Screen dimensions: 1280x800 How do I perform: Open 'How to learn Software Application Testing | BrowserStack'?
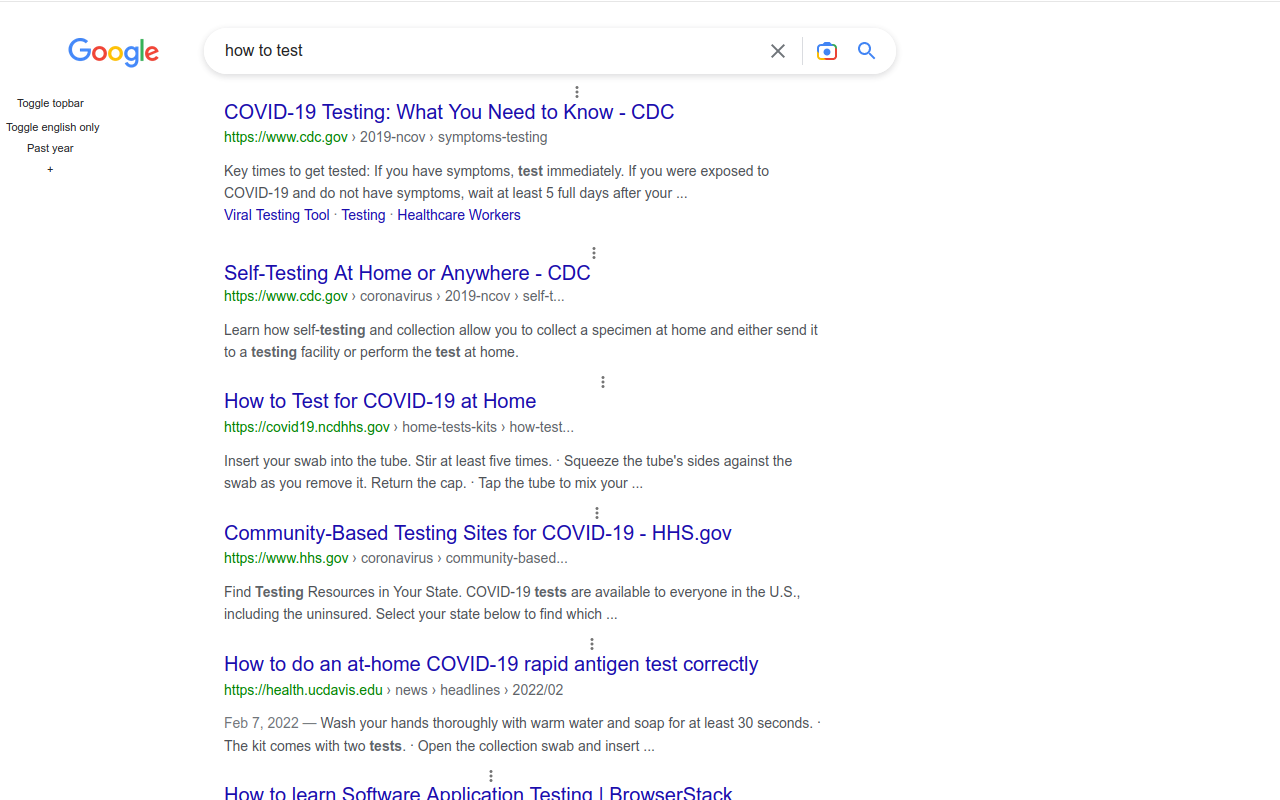[x=478, y=792]
